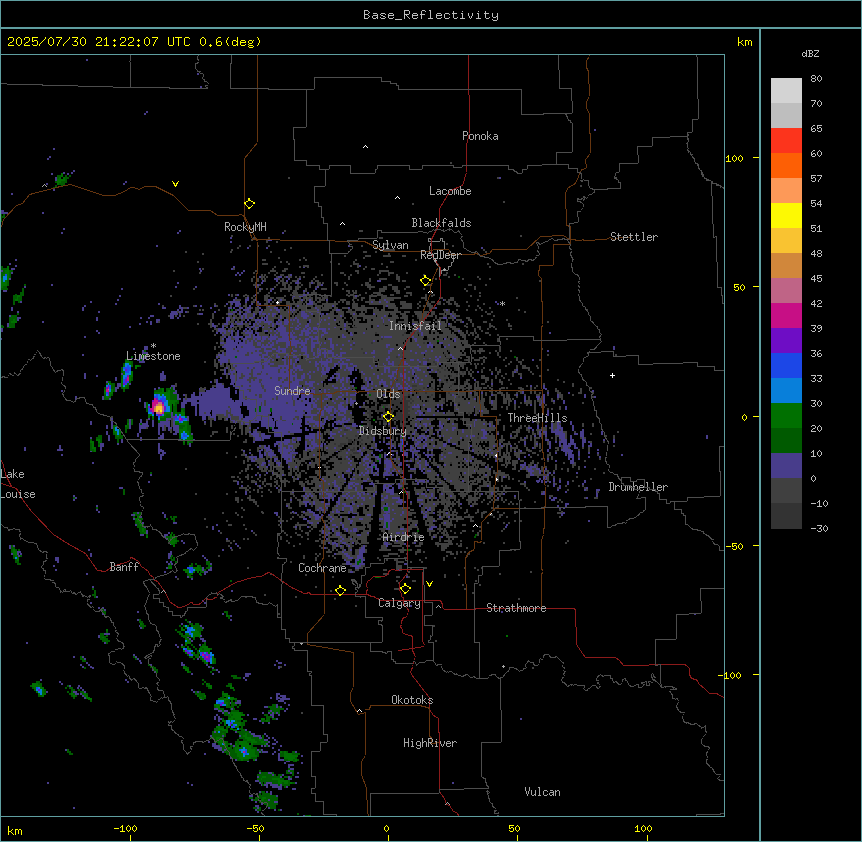Click the dBZ legend heading
The image size is (862, 842).
810,53
